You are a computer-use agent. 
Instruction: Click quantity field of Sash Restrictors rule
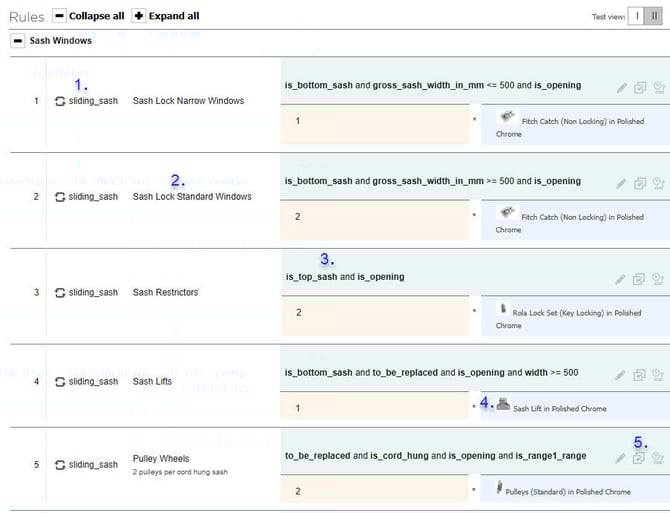375,312
